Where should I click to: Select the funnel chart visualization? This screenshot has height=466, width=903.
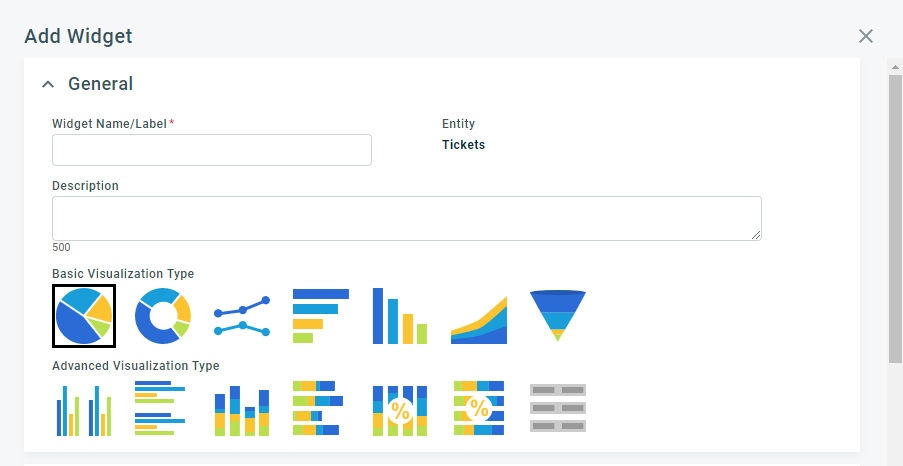(557, 315)
